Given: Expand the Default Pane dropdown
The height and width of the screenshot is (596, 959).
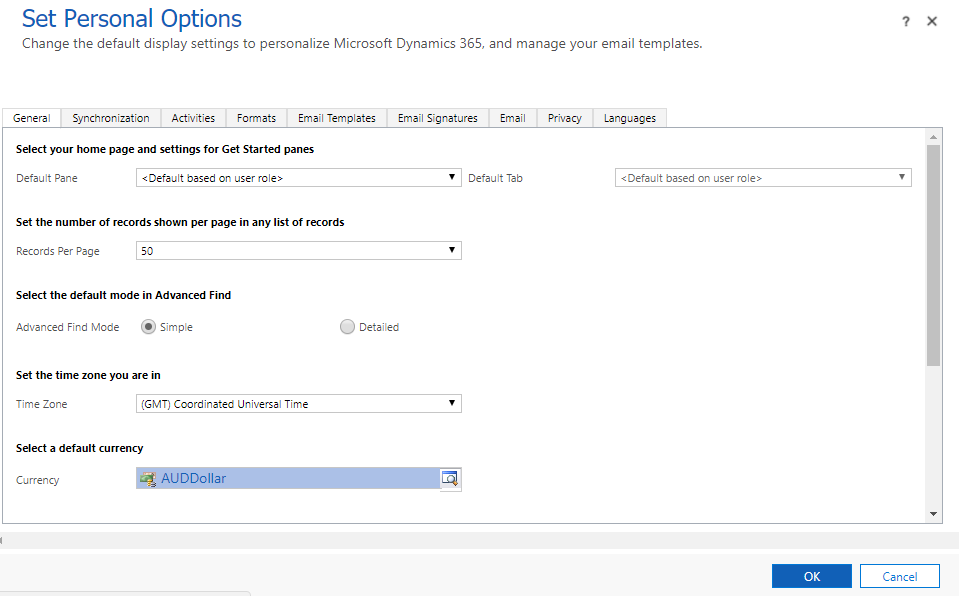Looking at the screenshot, I should [x=298, y=178].
